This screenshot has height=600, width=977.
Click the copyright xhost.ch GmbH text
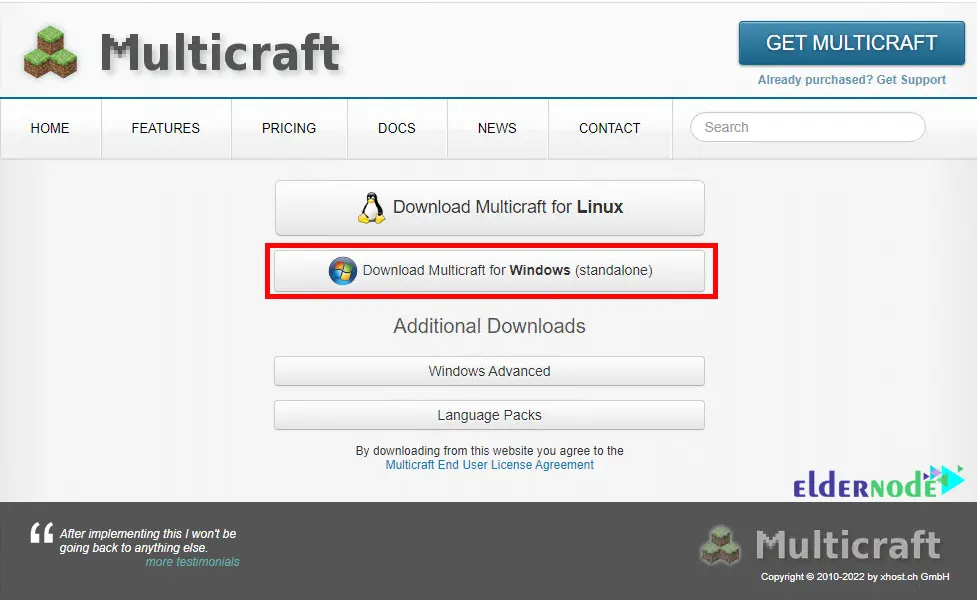tap(855, 577)
